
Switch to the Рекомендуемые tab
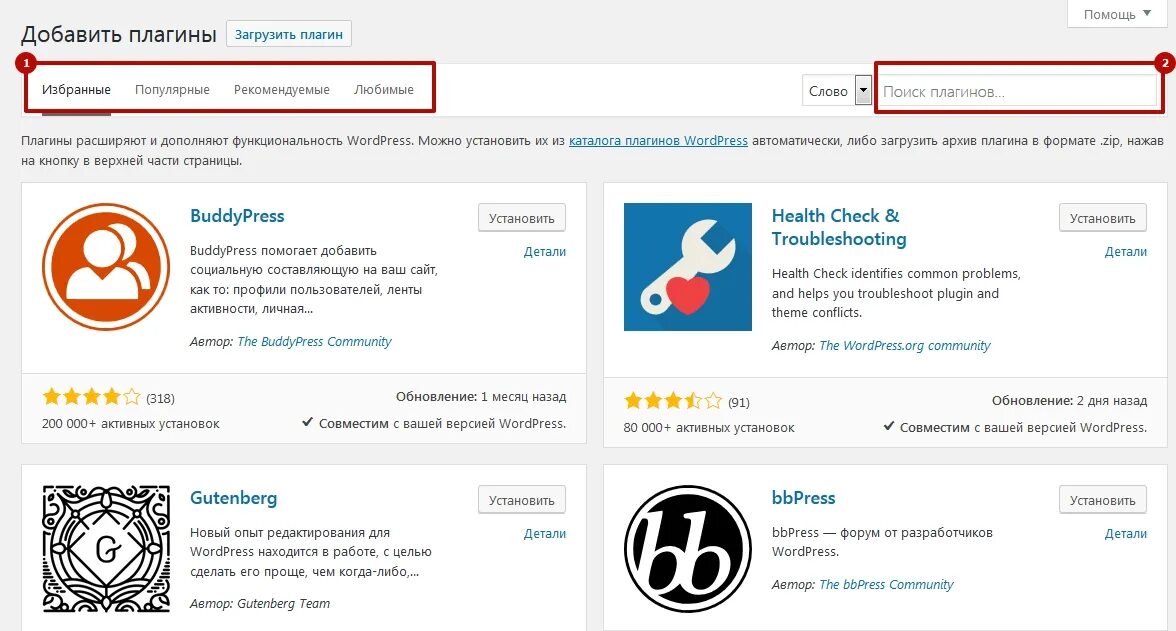(x=282, y=89)
